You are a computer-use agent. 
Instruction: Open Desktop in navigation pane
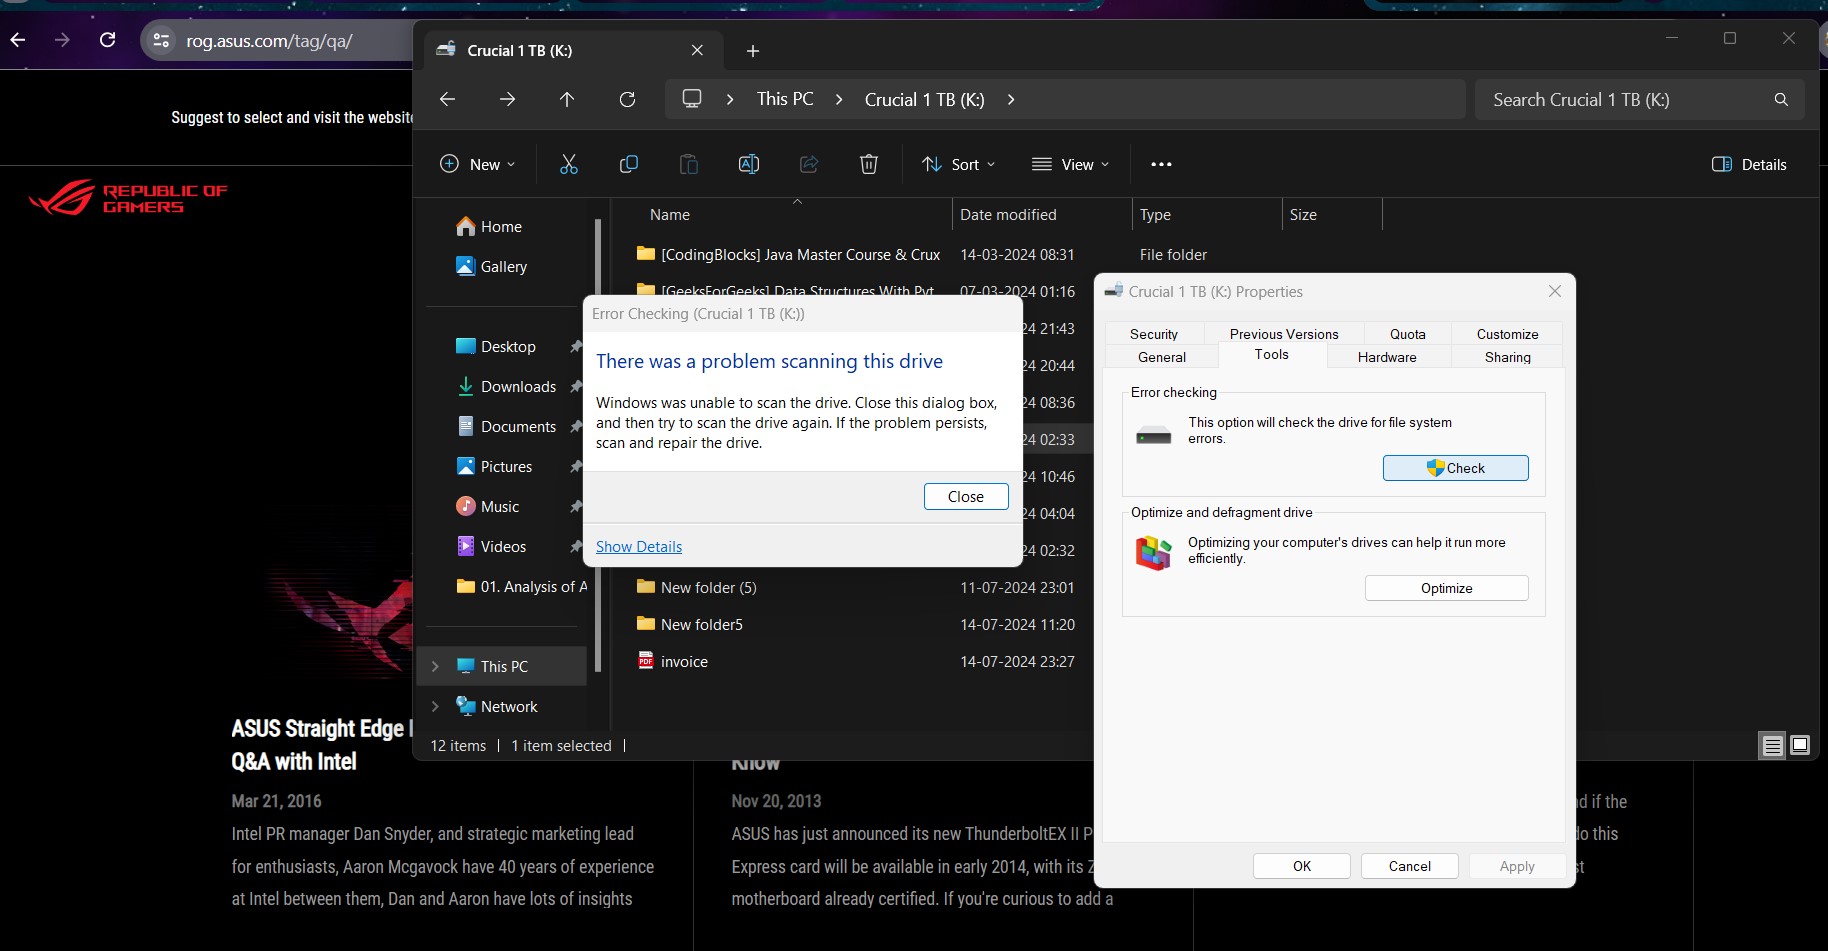[x=508, y=347]
